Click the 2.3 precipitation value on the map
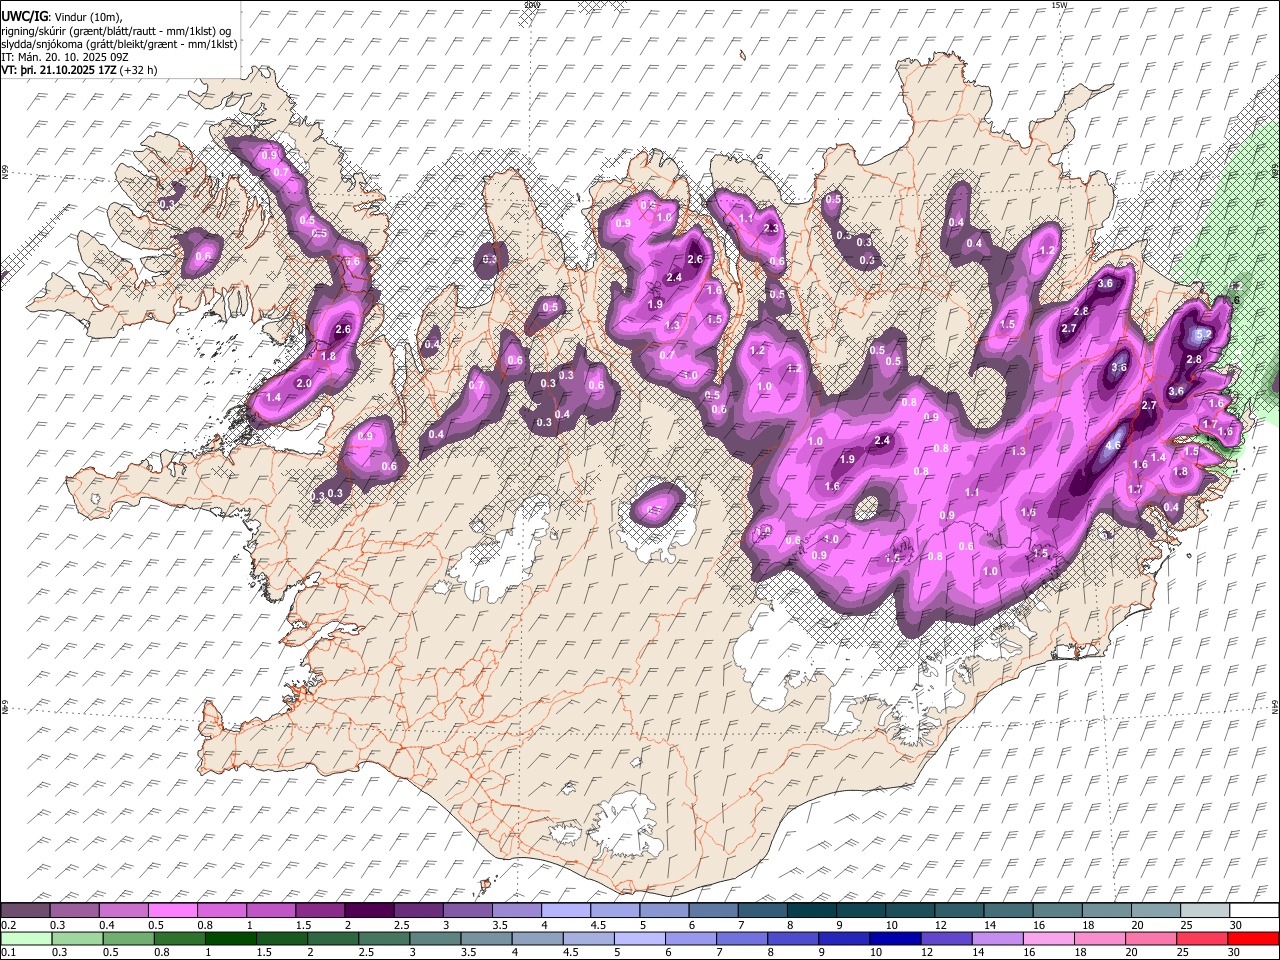The height and width of the screenshot is (960, 1280). pos(770,229)
